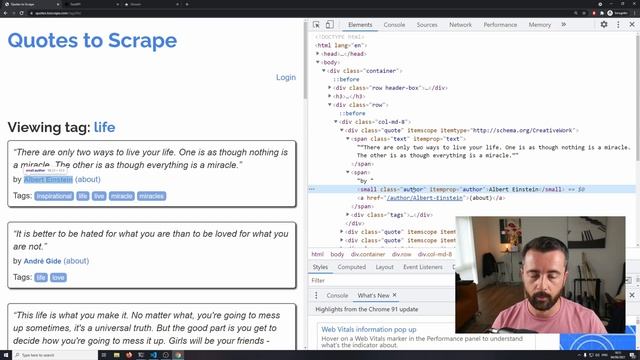Close the DevTools panel

coord(632,24)
